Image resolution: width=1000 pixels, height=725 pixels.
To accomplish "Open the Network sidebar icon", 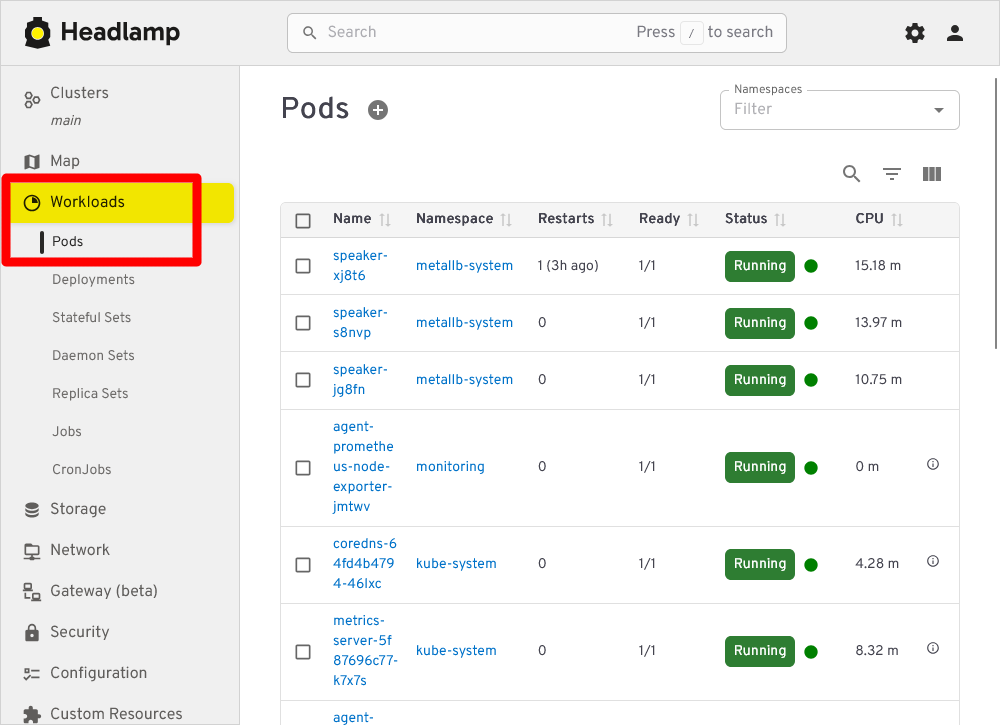I will 31,549.
